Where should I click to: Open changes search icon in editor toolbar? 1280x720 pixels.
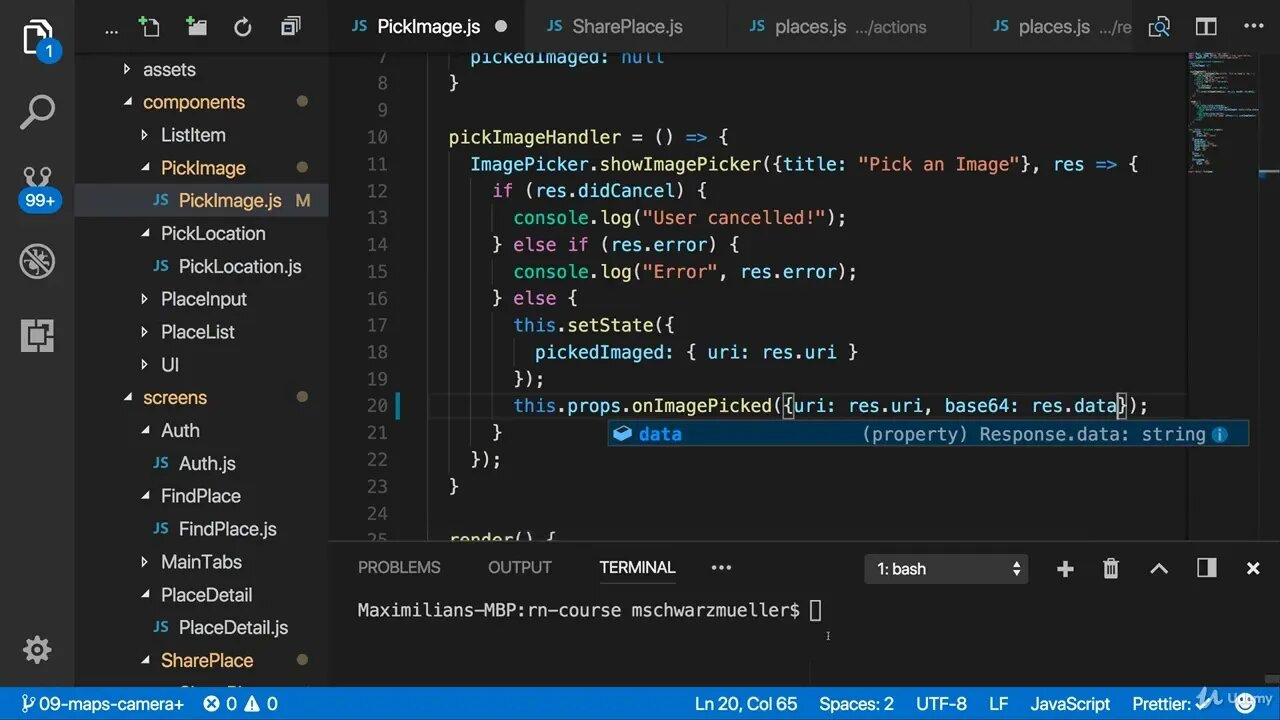coord(1159,27)
